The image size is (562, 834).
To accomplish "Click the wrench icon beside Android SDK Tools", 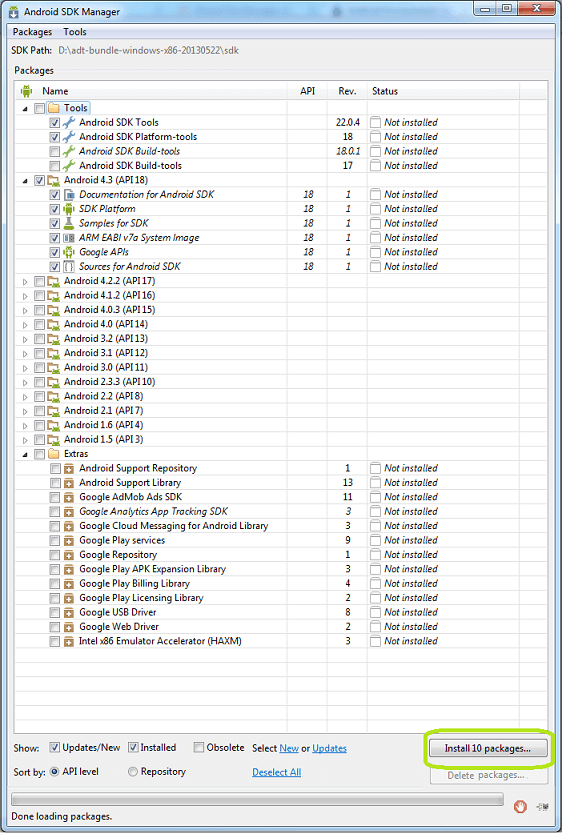I will coord(69,122).
